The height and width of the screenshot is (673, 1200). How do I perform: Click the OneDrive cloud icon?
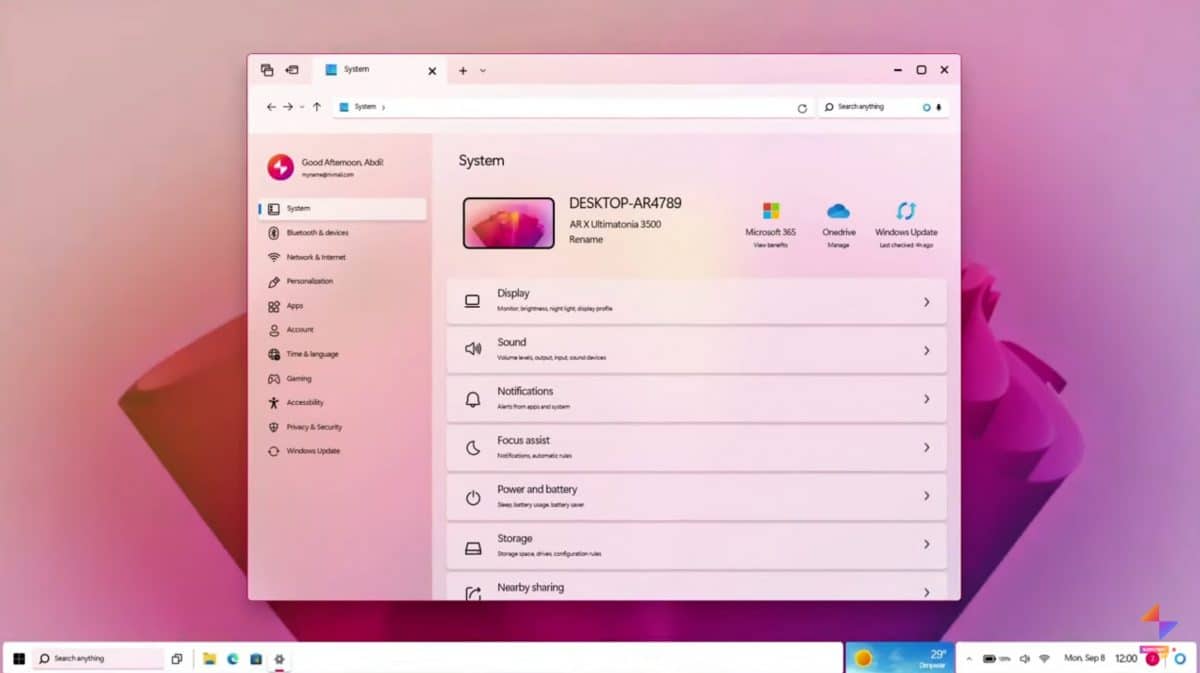[x=838, y=212]
